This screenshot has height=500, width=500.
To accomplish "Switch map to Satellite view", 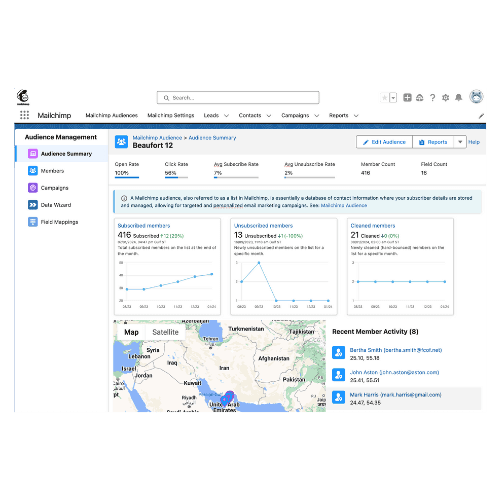I will point(165,332).
